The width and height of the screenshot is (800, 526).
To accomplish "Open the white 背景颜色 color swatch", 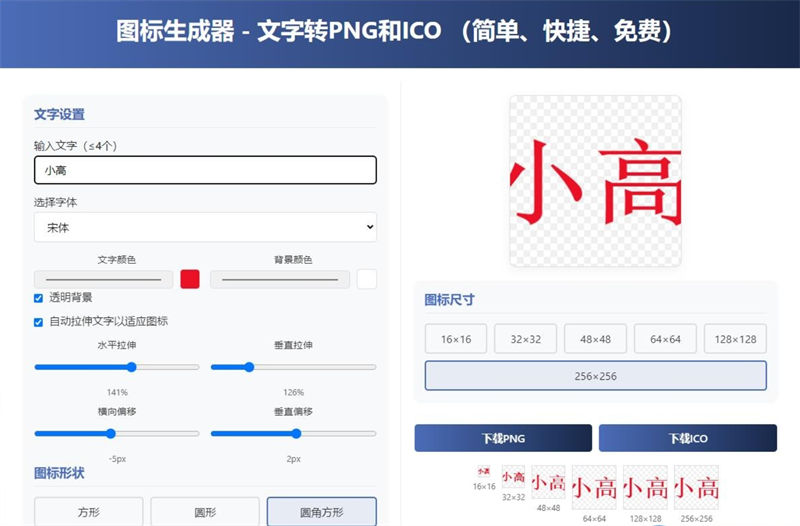I will (367, 279).
